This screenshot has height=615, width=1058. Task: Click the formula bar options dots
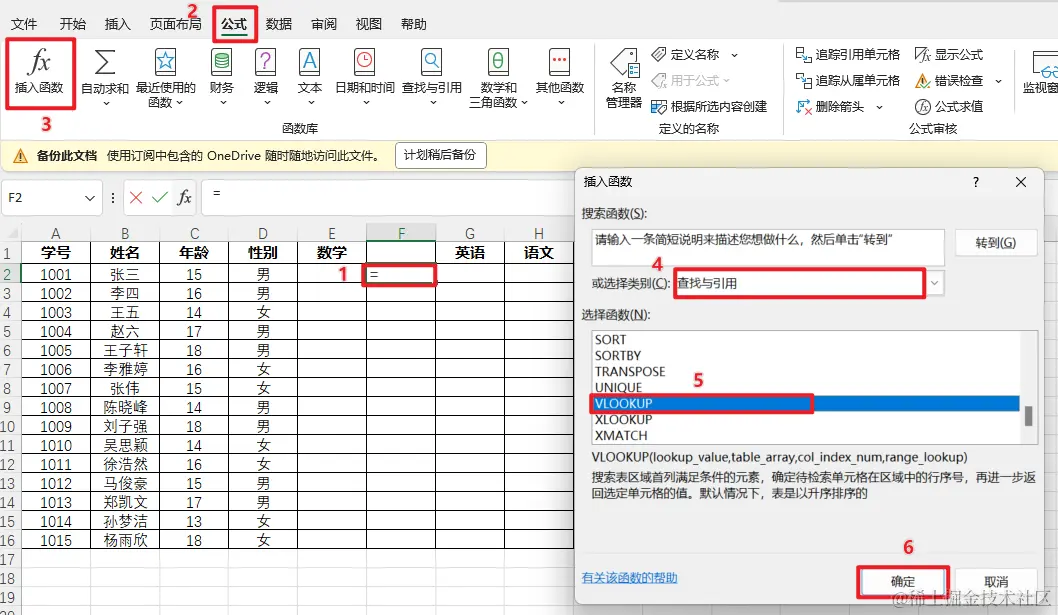113,198
